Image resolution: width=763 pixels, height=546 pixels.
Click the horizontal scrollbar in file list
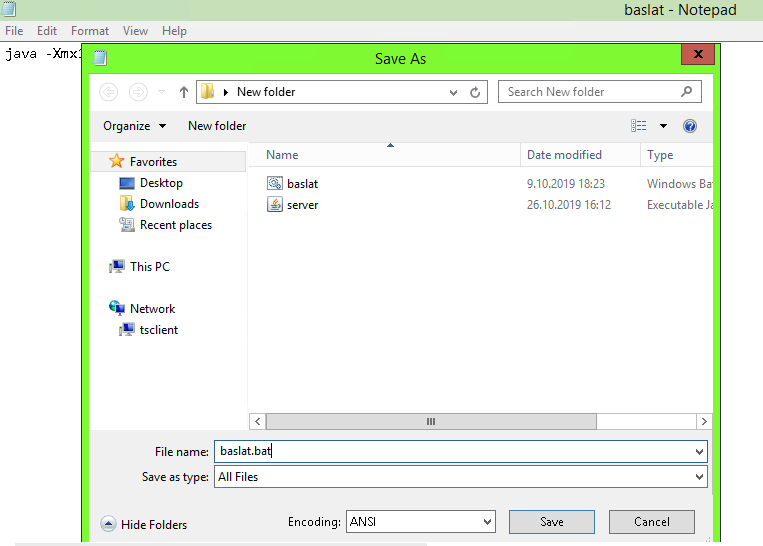[431, 421]
